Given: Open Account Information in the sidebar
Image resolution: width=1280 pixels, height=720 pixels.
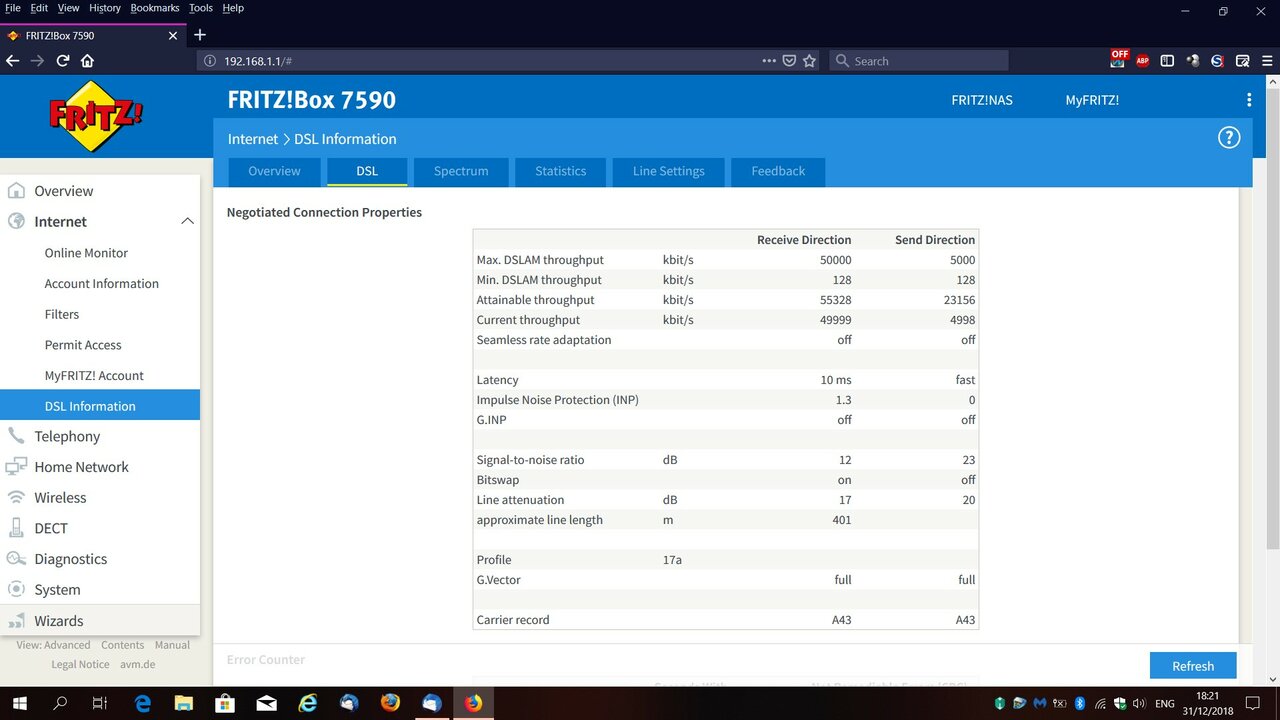Looking at the screenshot, I should 100,284.
